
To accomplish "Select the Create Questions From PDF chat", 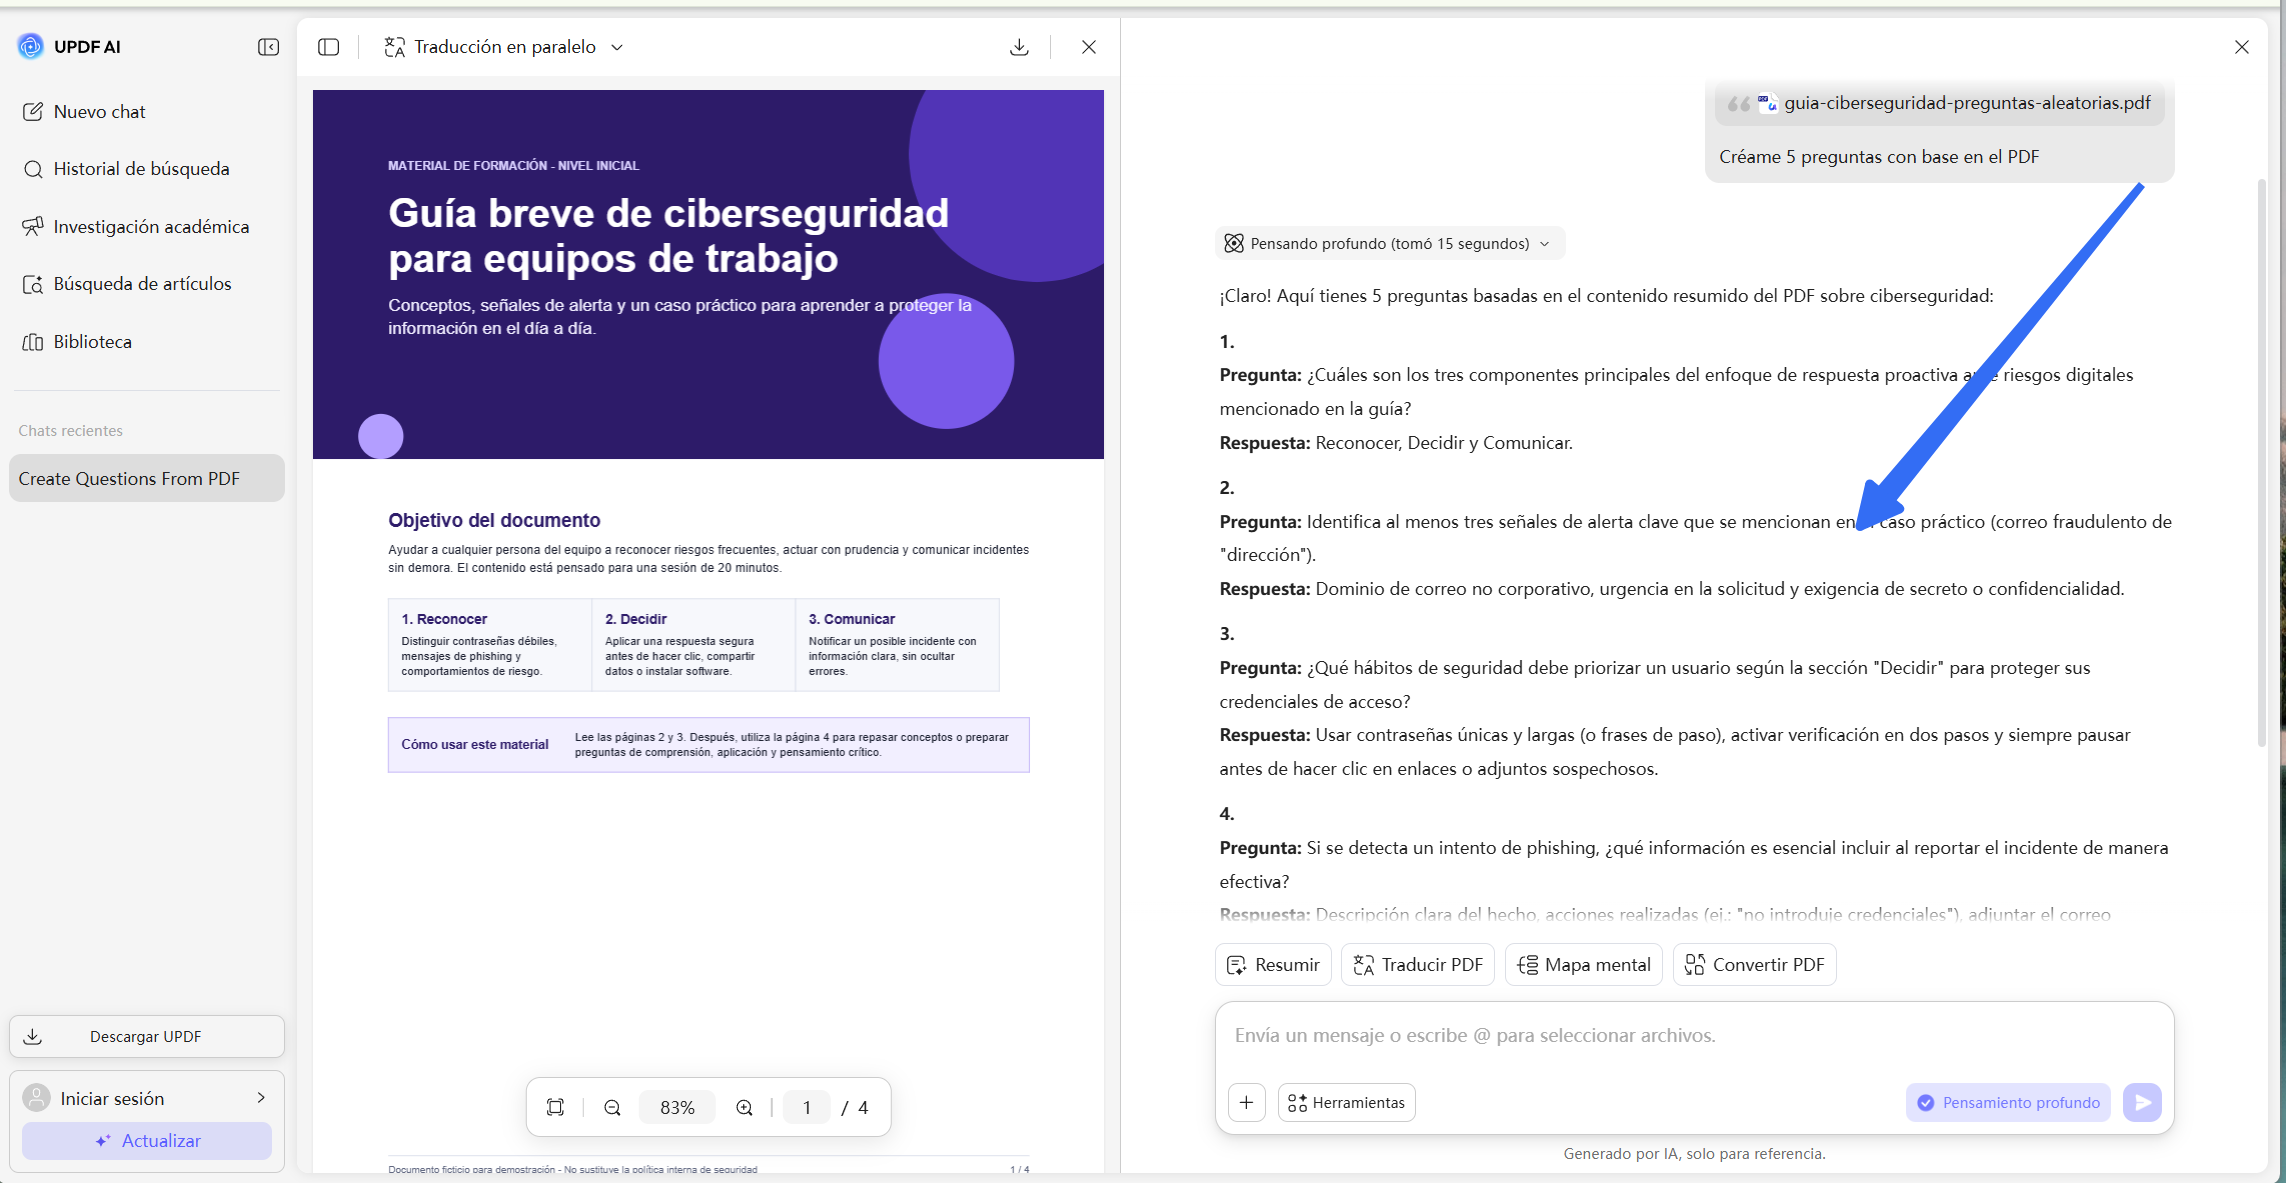I will [147, 479].
